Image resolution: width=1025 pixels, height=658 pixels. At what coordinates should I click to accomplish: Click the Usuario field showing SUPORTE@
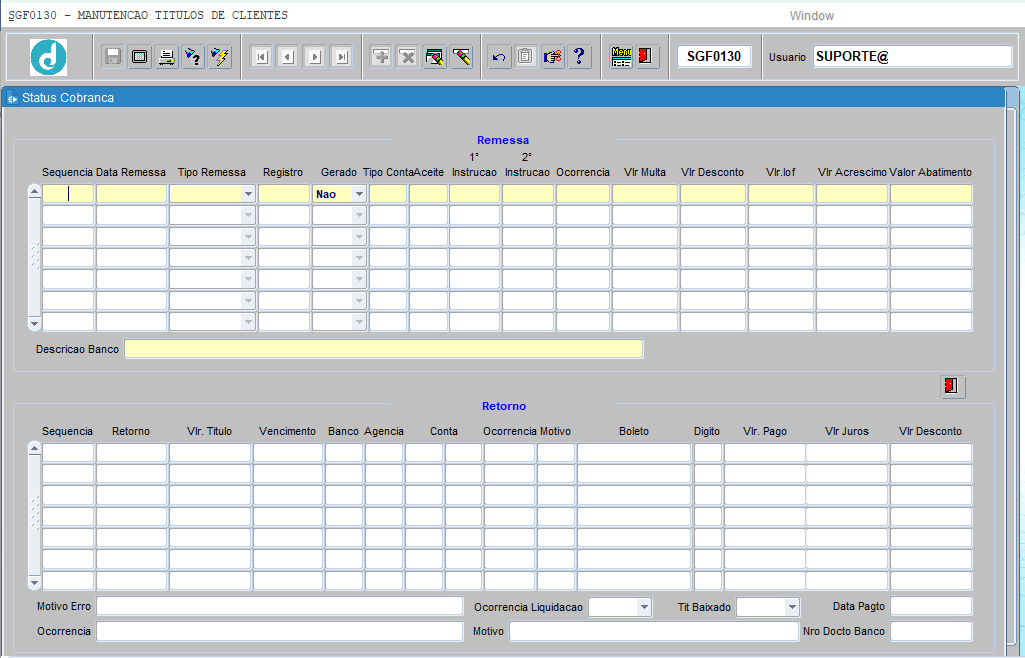(x=913, y=56)
